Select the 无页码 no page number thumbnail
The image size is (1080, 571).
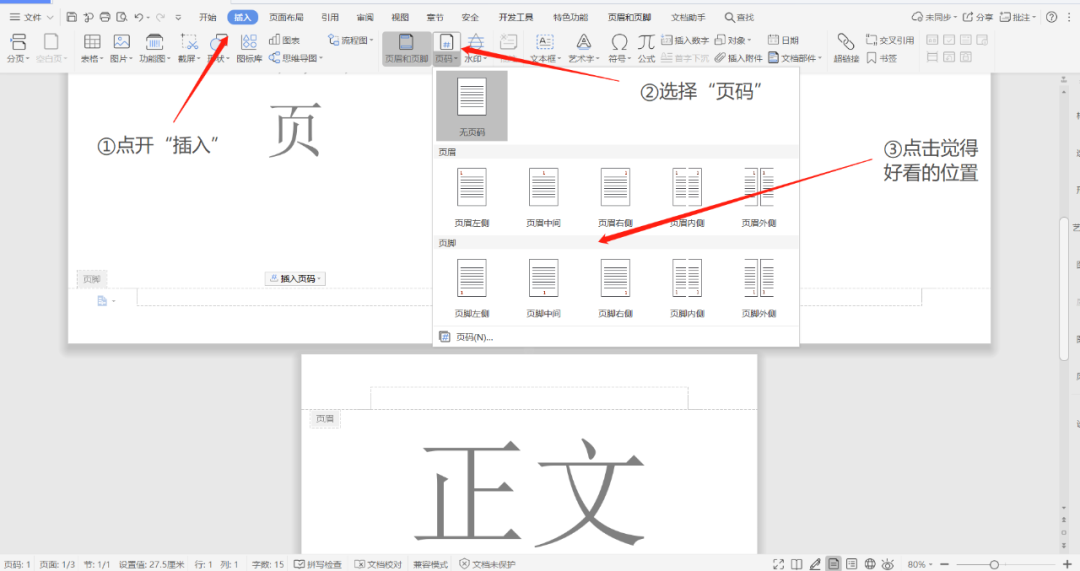tap(472, 106)
